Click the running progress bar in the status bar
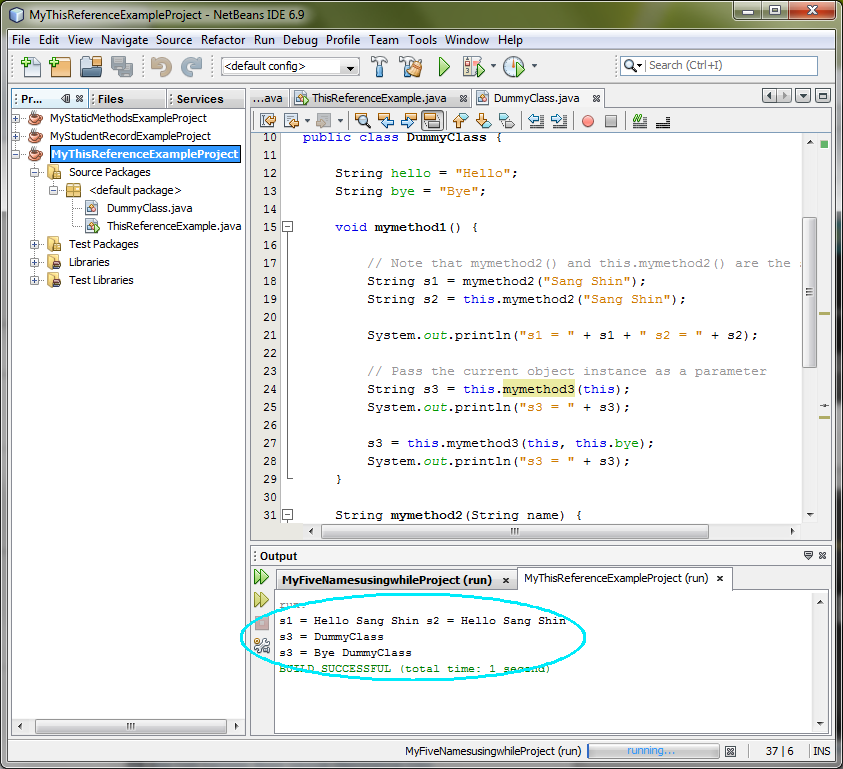843x769 pixels. [653, 751]
